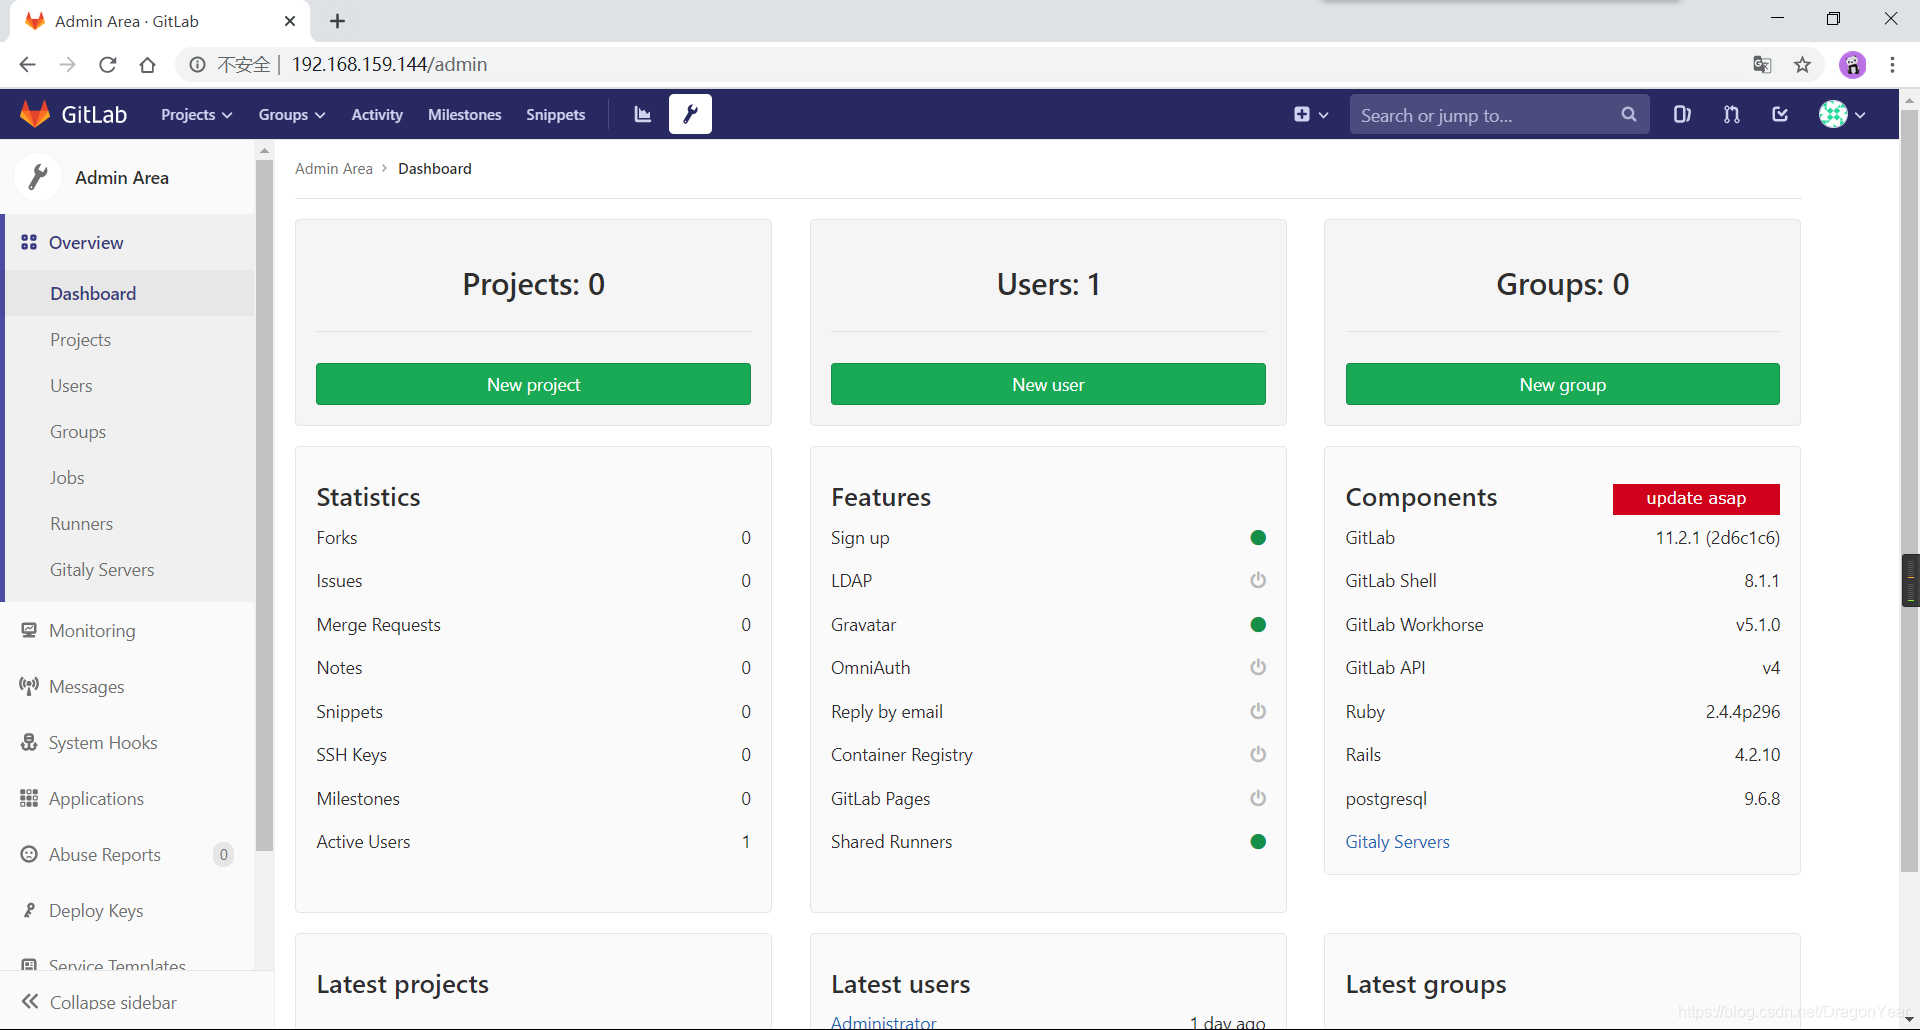This screenshot has width=1920, height=1030.
Task: Expand the Groups dropdown in navbar
Action: click(x=292, y=114)
